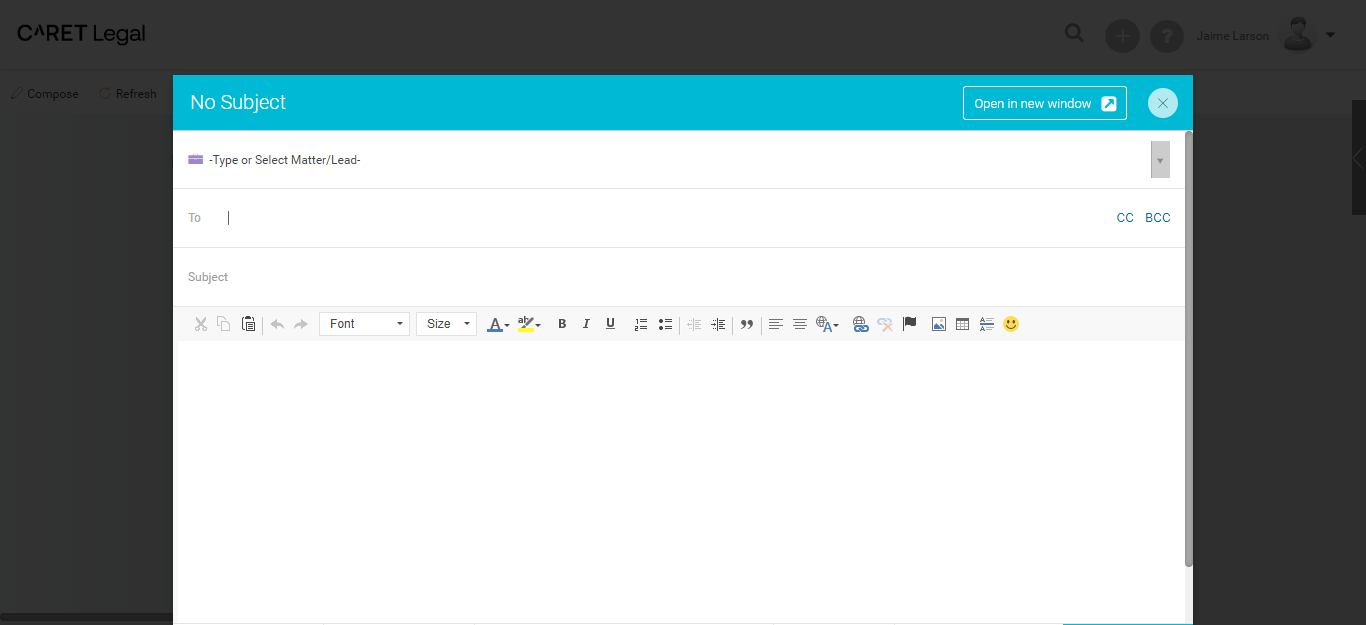1366x625 pixels.
Task: Toggle italic formatting
Action: (x=586, y=324)
